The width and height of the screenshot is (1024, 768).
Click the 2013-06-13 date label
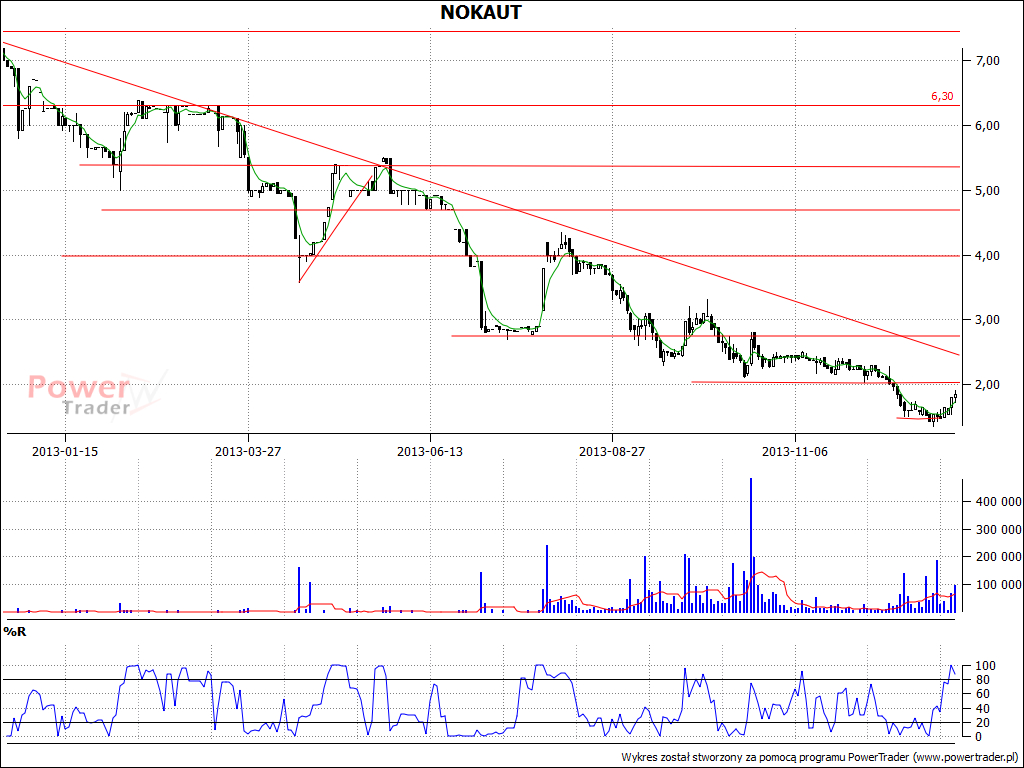[430, 451]
